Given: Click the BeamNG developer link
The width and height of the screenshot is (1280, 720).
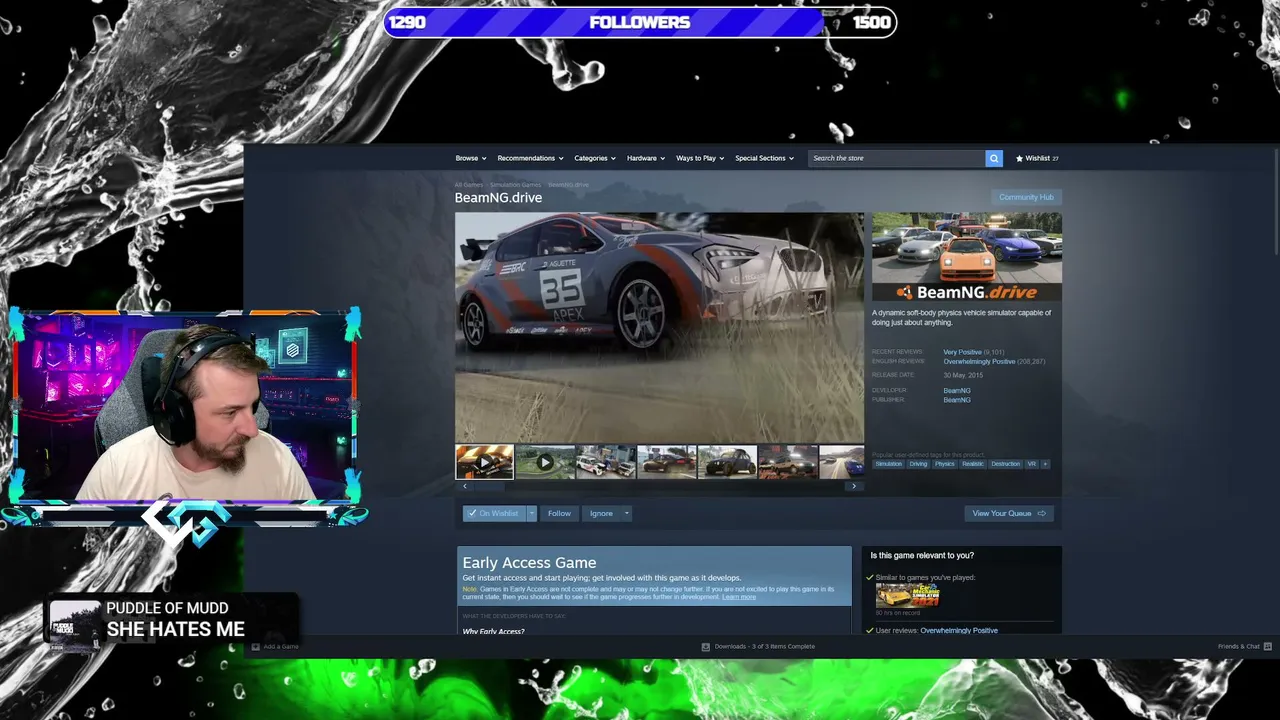Looking at the screenshot, I should click(x=957, y=391).
